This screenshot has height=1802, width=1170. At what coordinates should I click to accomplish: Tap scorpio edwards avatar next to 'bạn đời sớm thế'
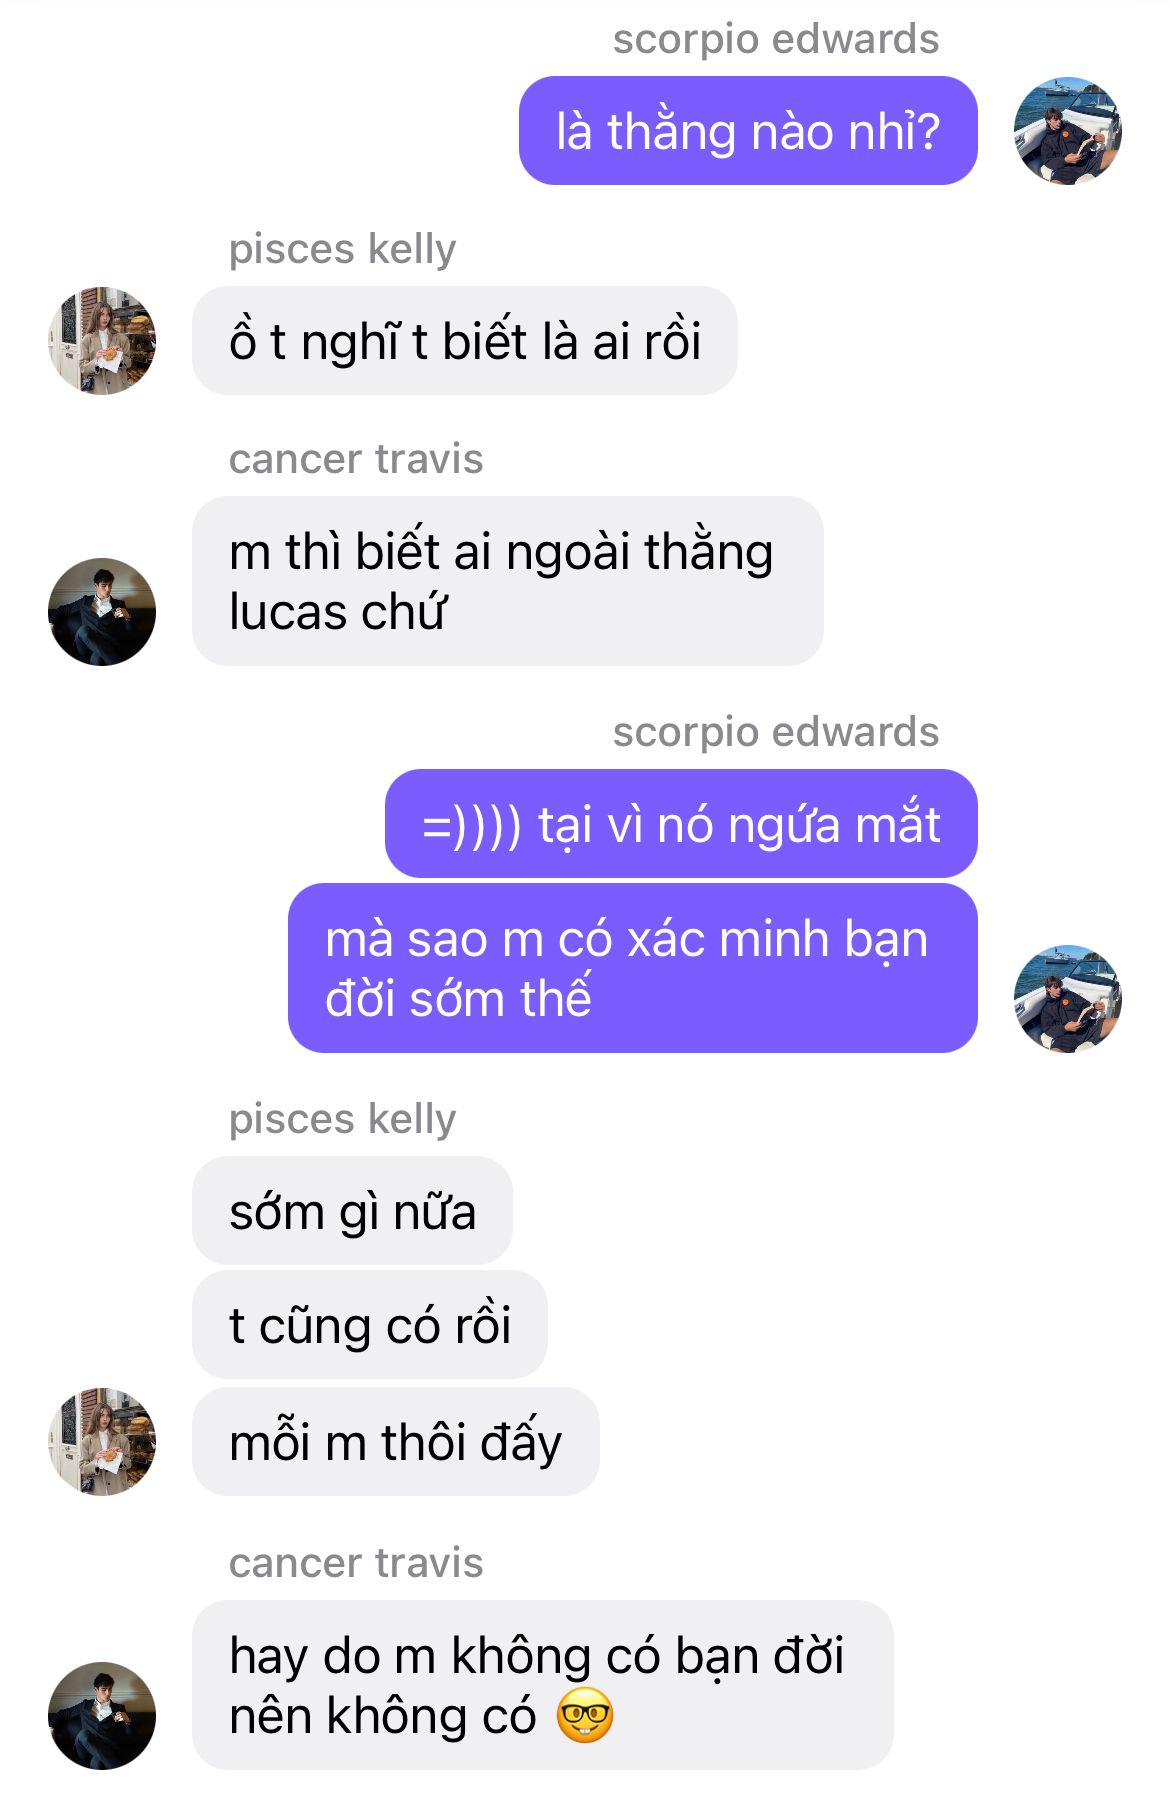1067,999
